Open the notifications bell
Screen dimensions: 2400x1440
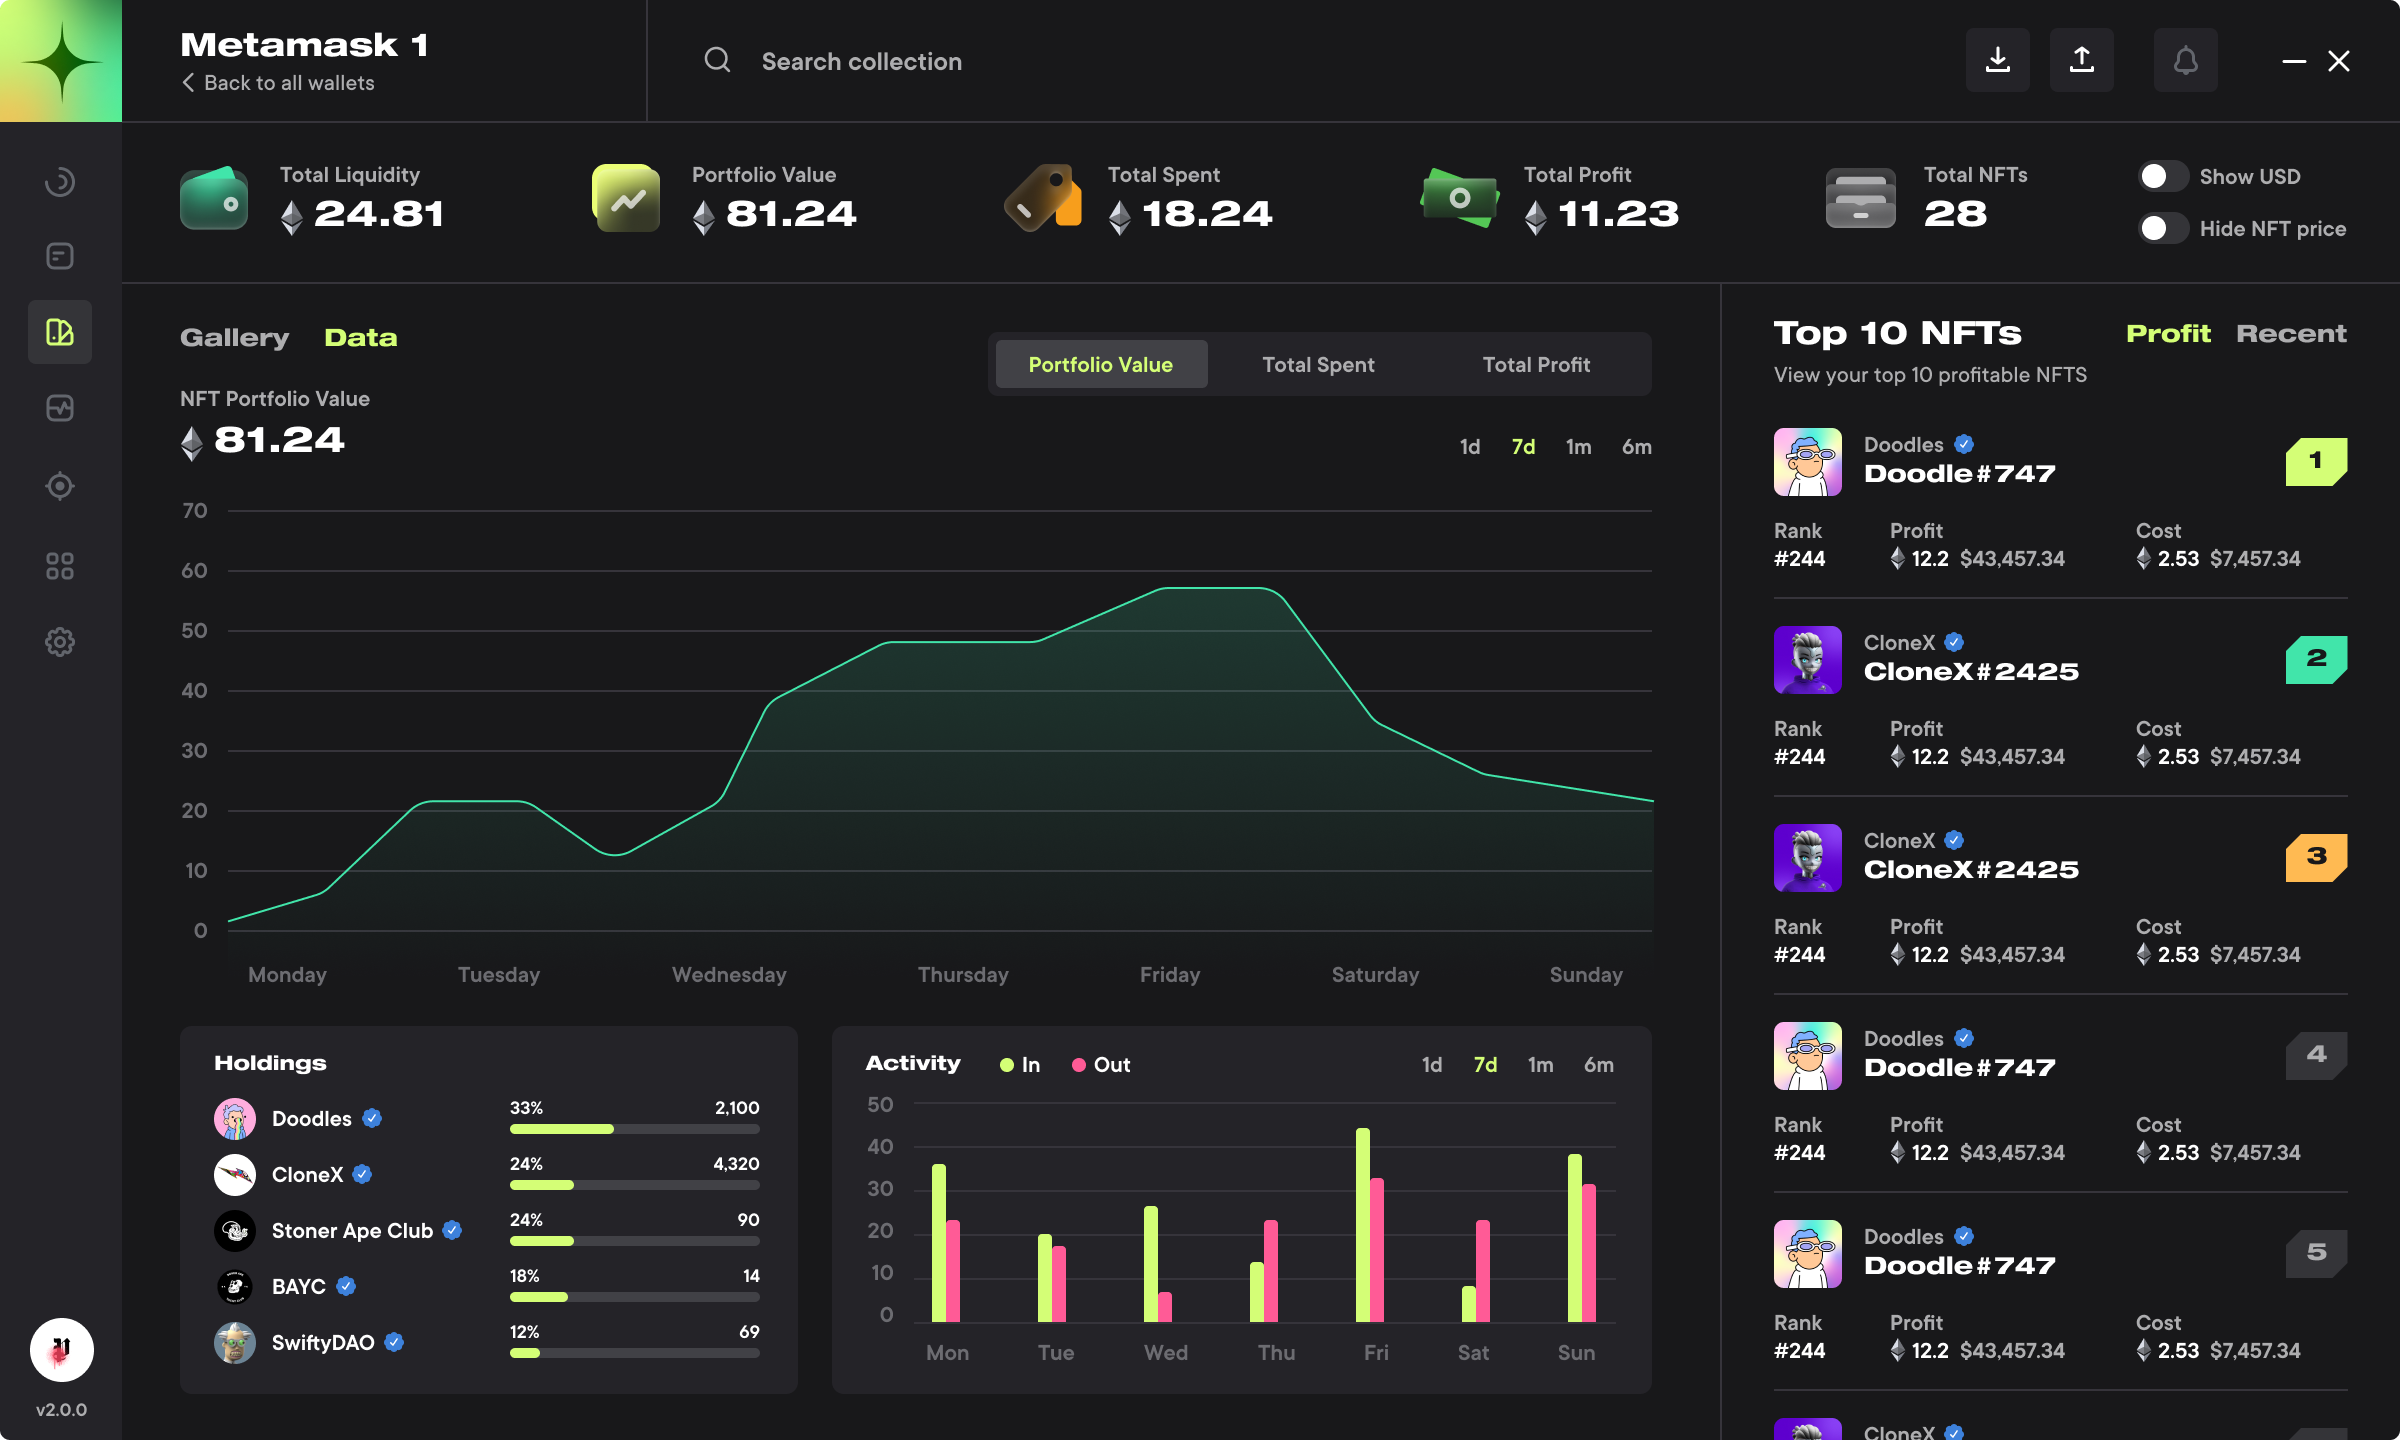point(2186,61)
